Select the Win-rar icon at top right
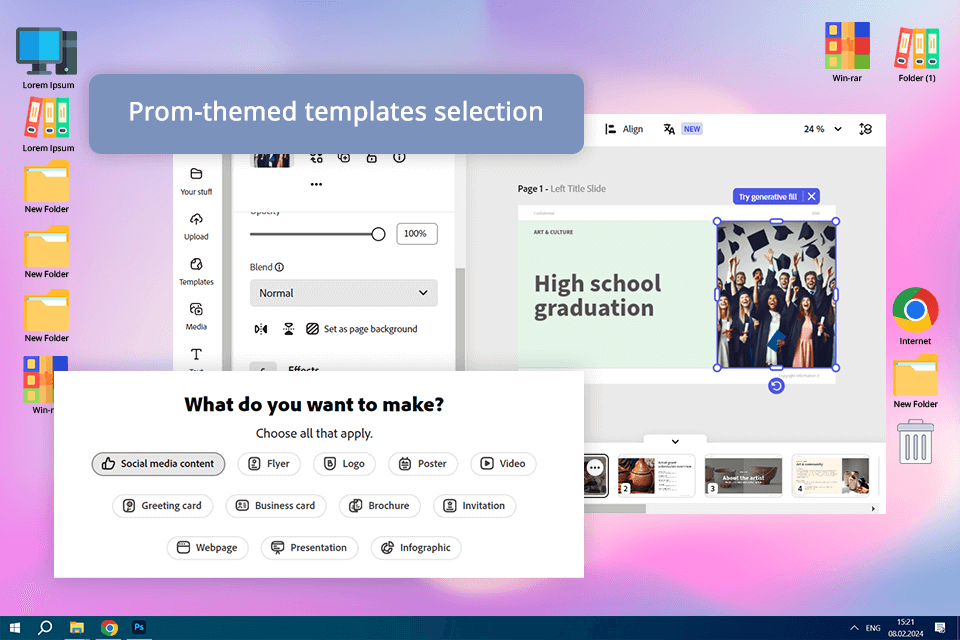Image resolution: width=960 pixels, height=640 pixels. click(847, 51)
